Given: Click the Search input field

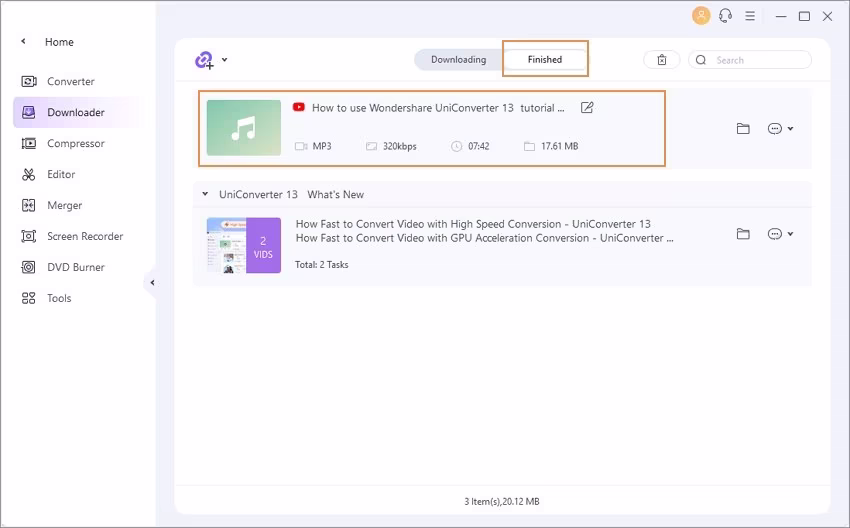Looking at the screenshot, I should tap(750, 60).
